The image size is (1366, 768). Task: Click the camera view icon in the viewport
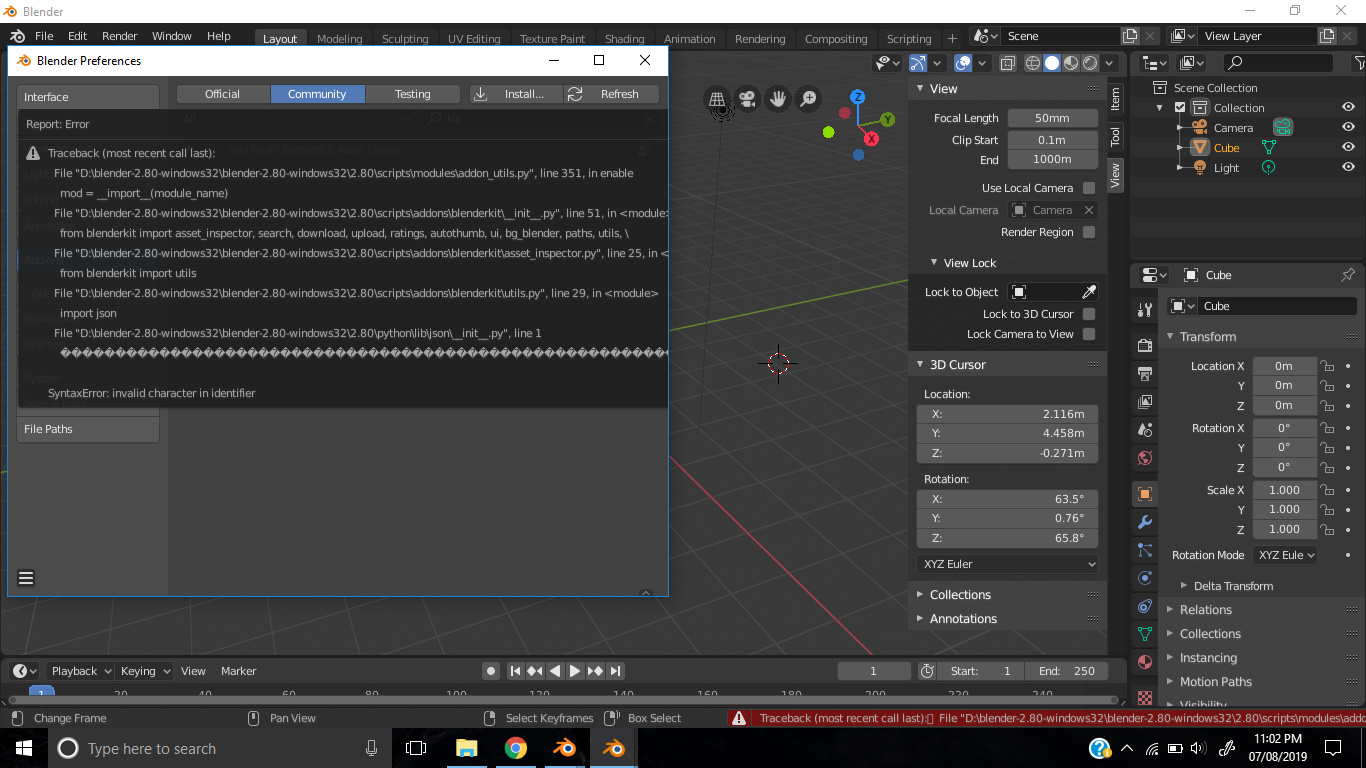click(x=747, y=99)
